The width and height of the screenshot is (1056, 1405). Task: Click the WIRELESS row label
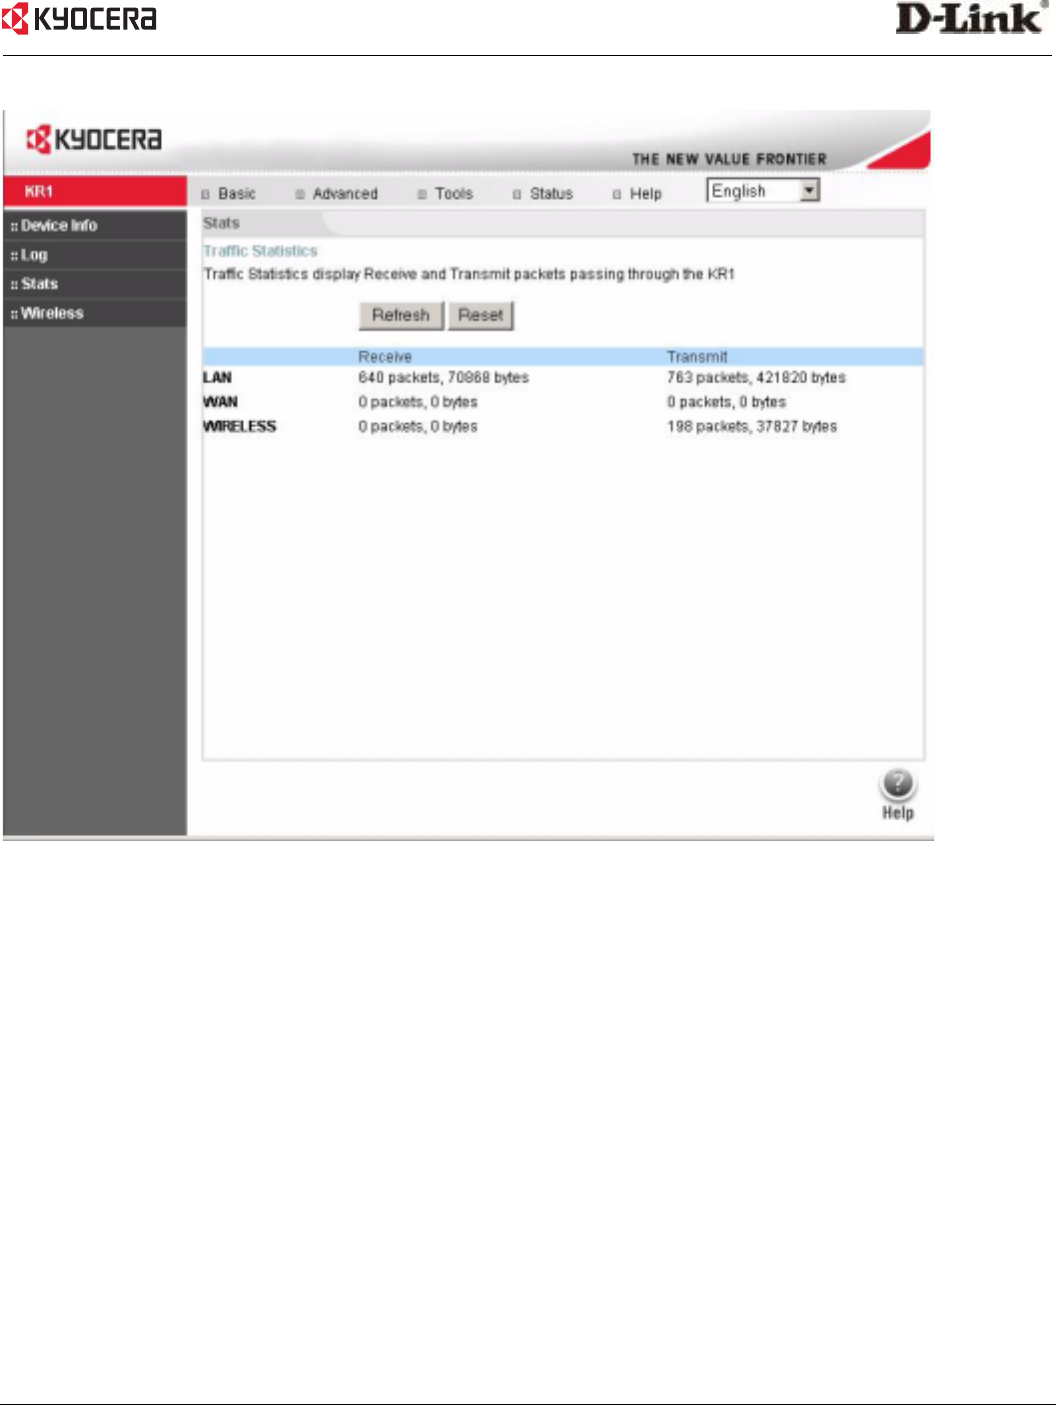coord(239,426)
